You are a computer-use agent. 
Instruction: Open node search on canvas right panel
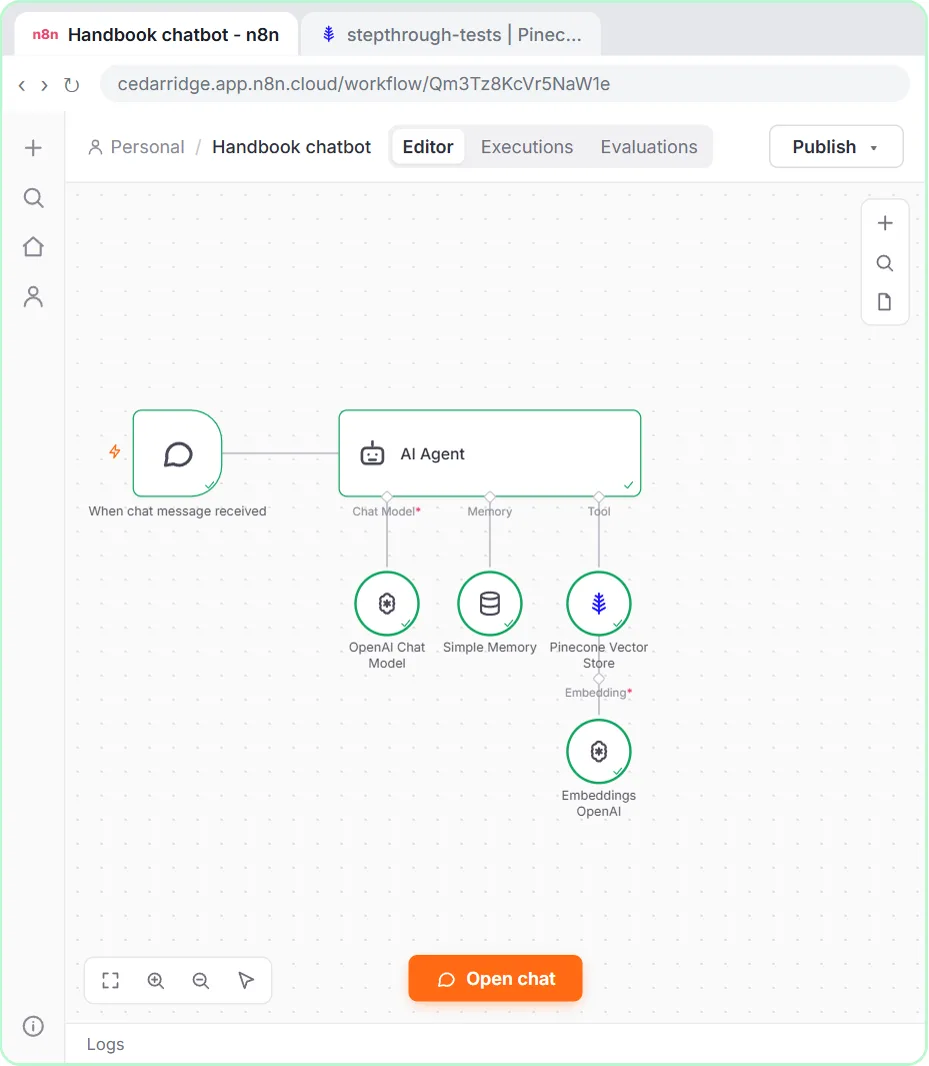pos(885,263)
